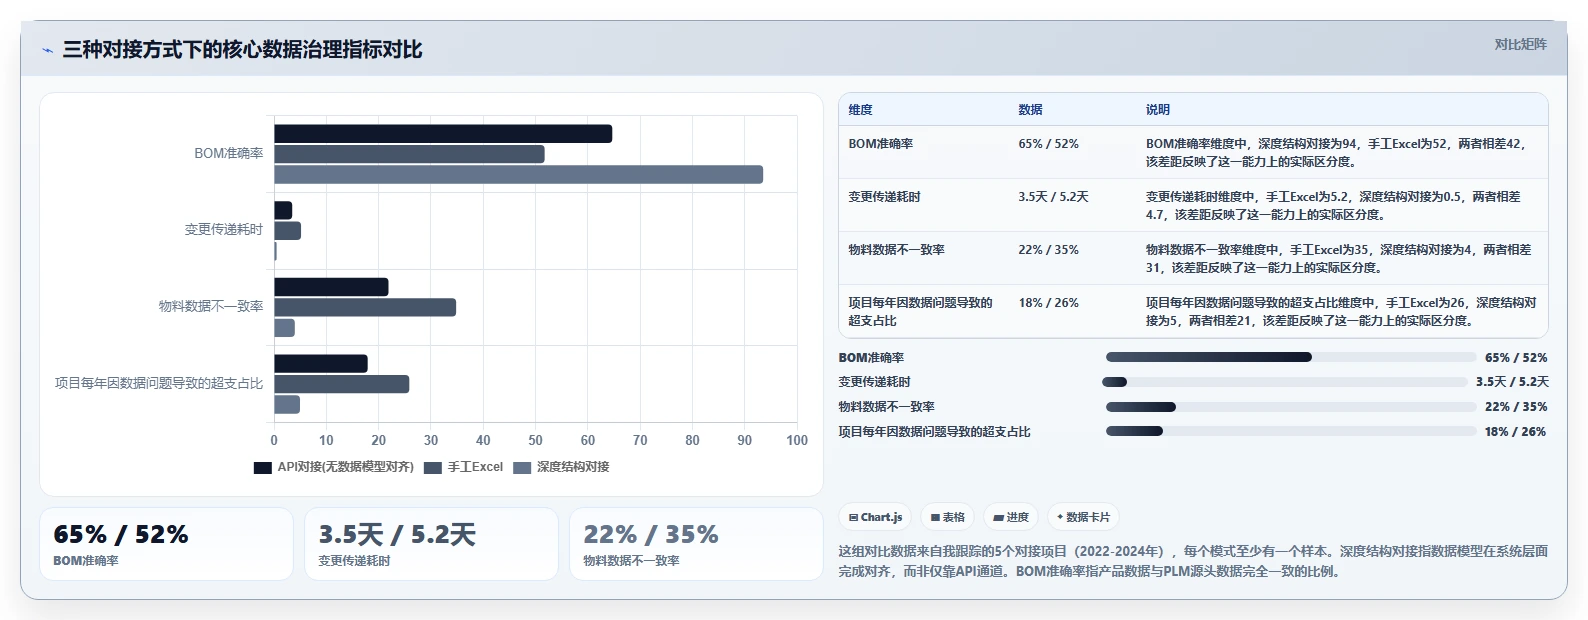Click the 物料数据不一致率 chart axis label
The image size is (1588, 620).
pos(211,306)
